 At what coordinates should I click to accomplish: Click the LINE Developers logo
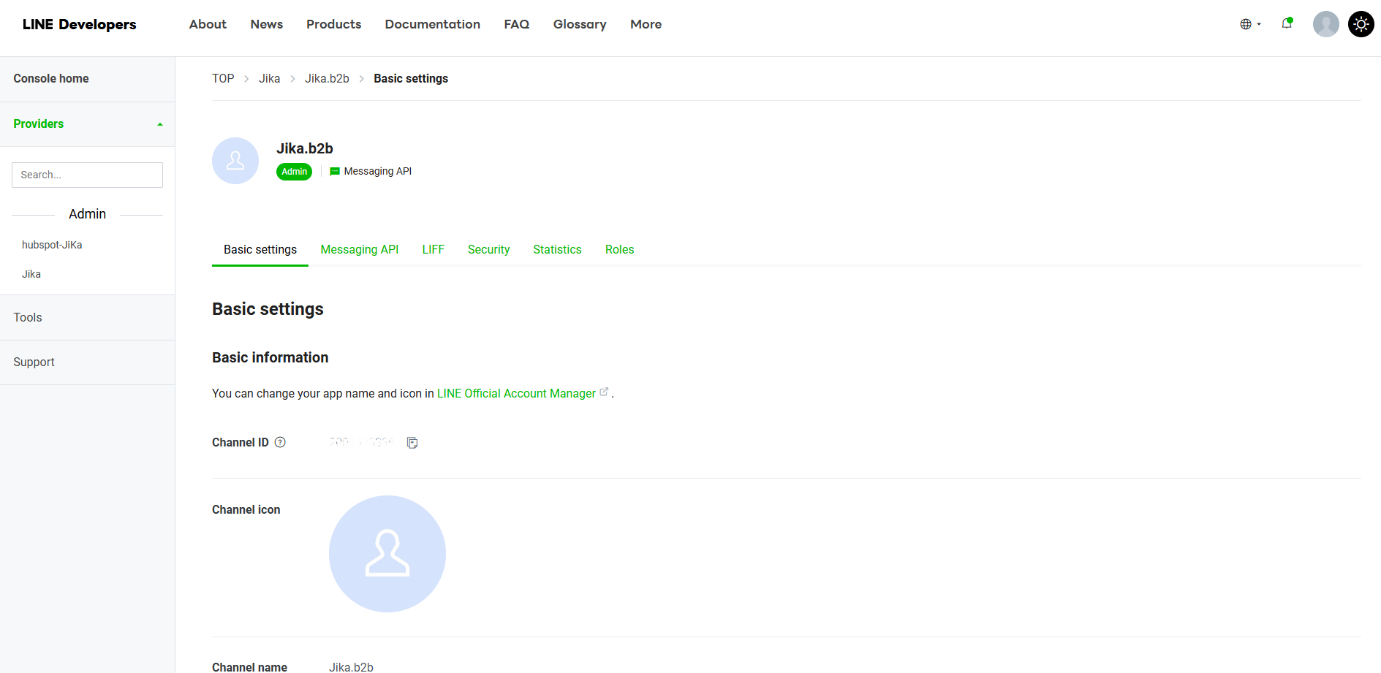point(79,24)
